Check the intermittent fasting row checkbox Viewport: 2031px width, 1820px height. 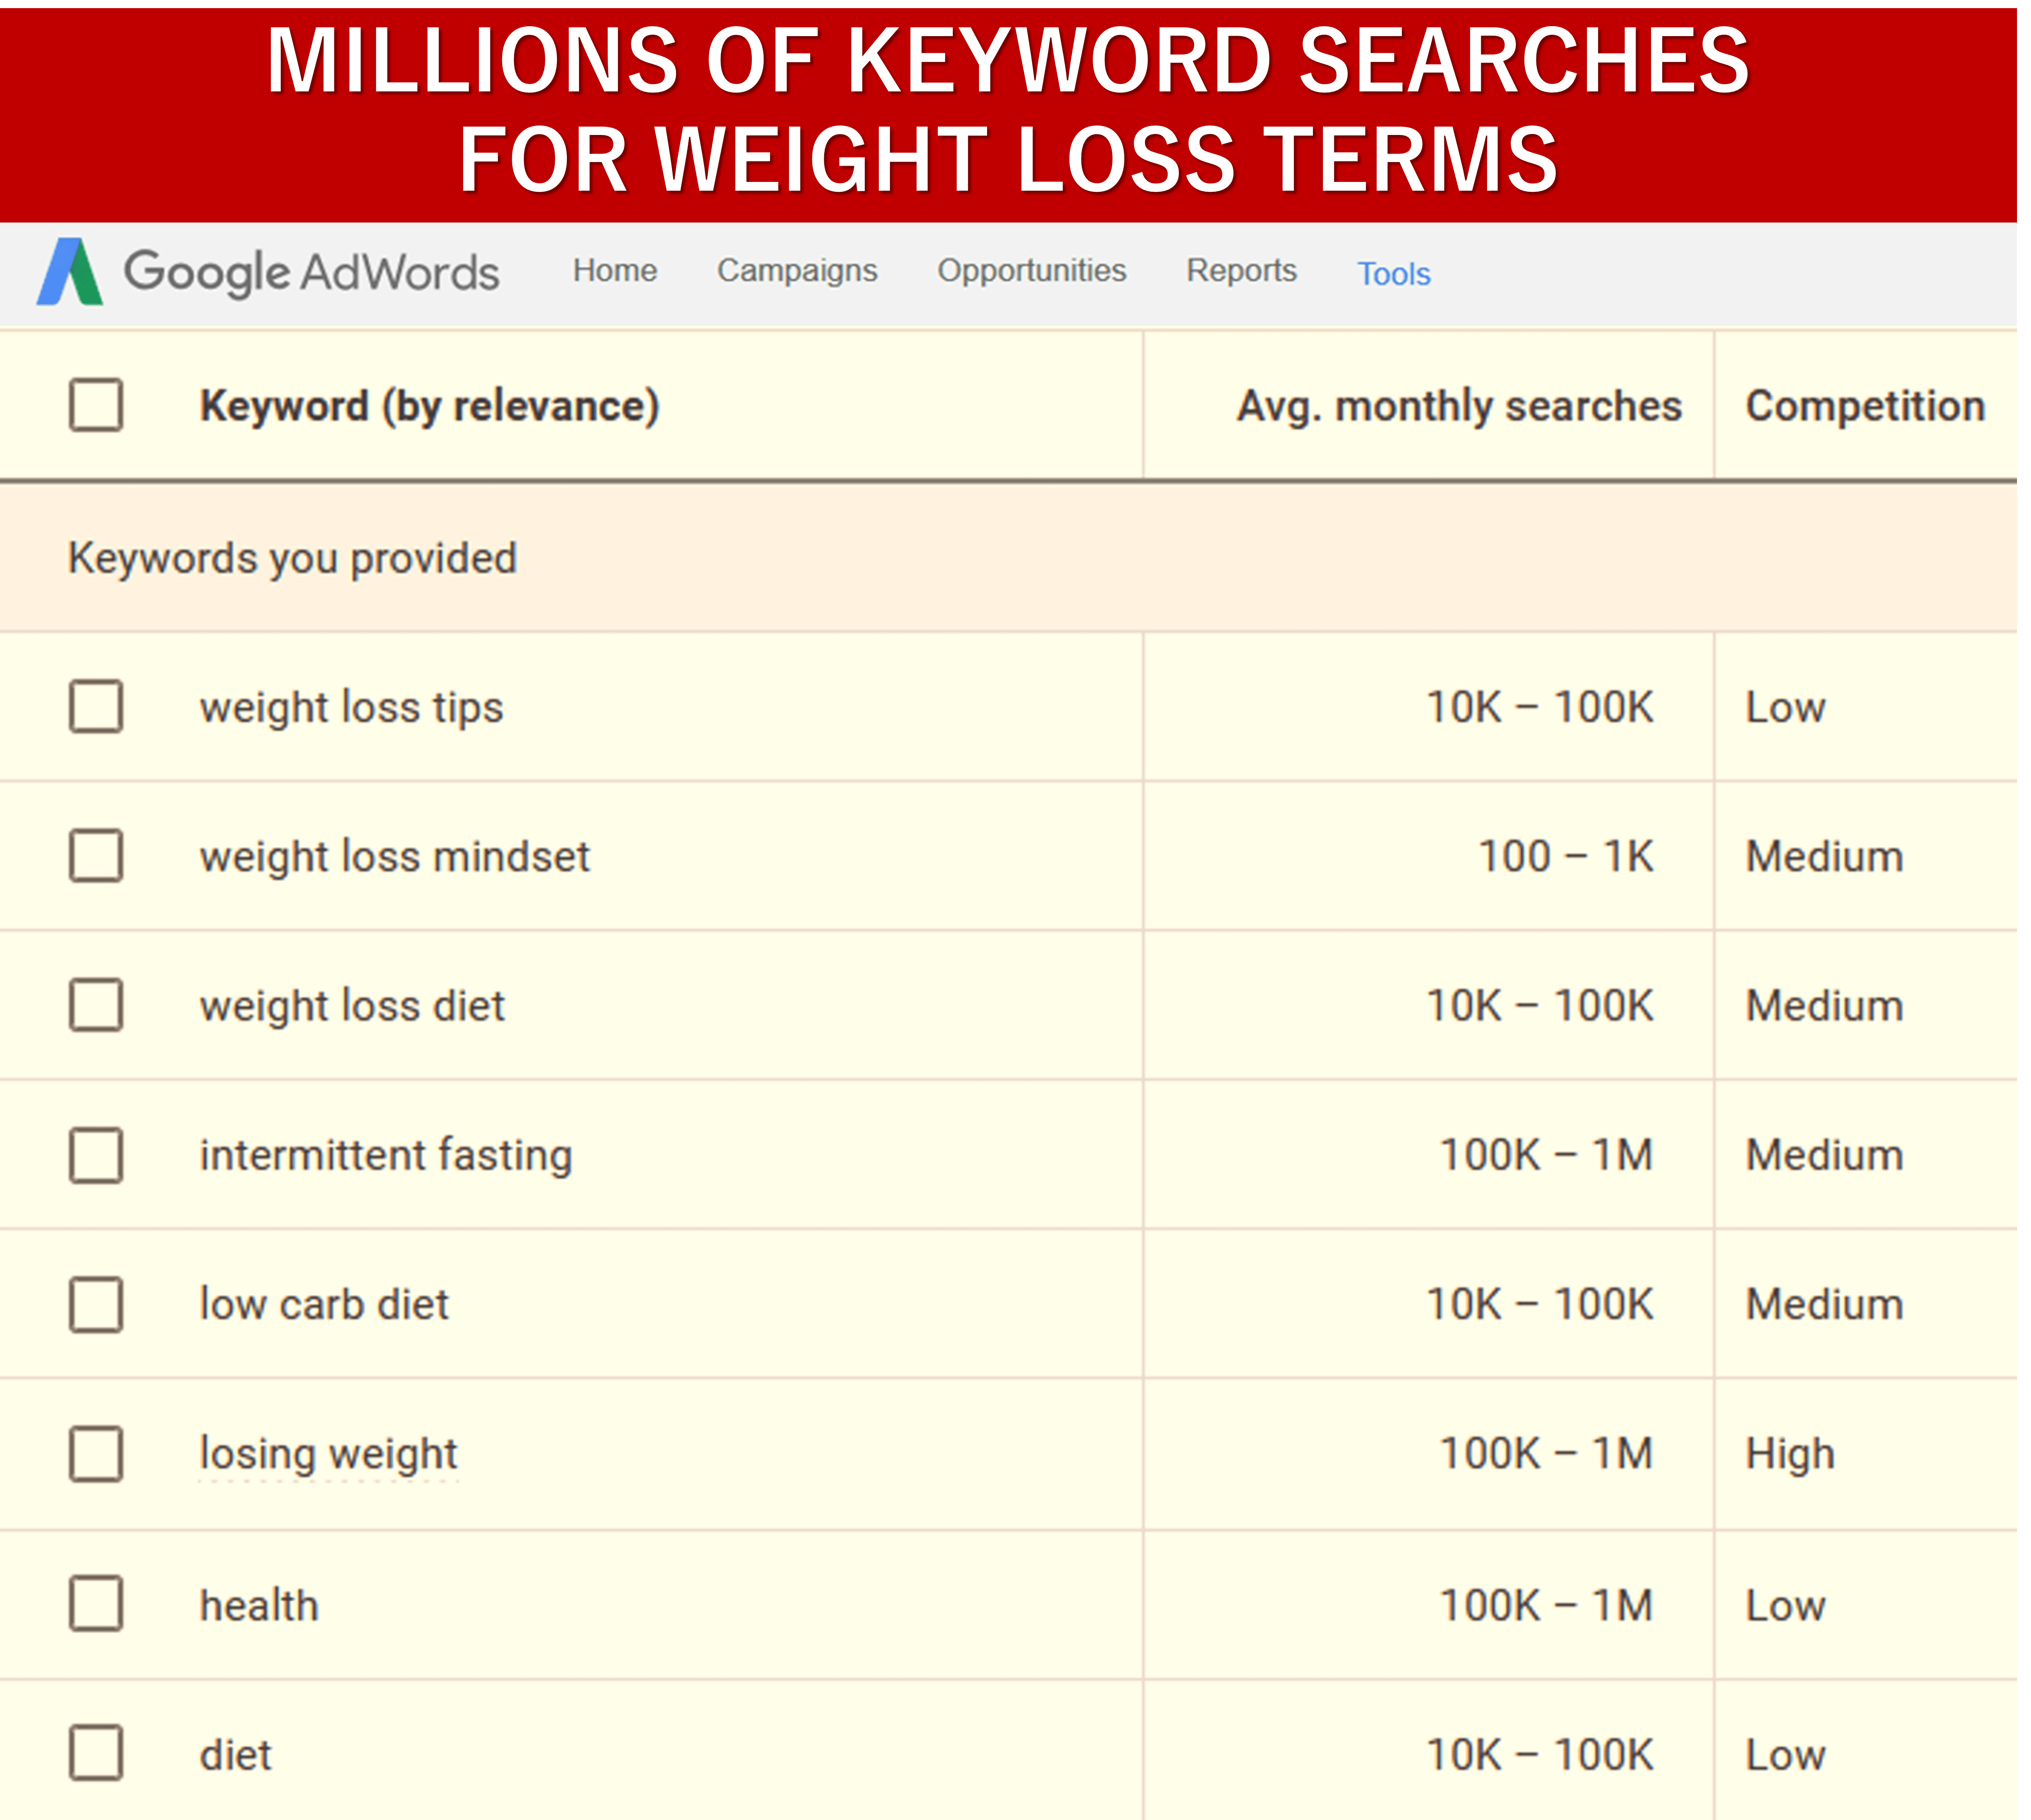[x=96, y=1155]
